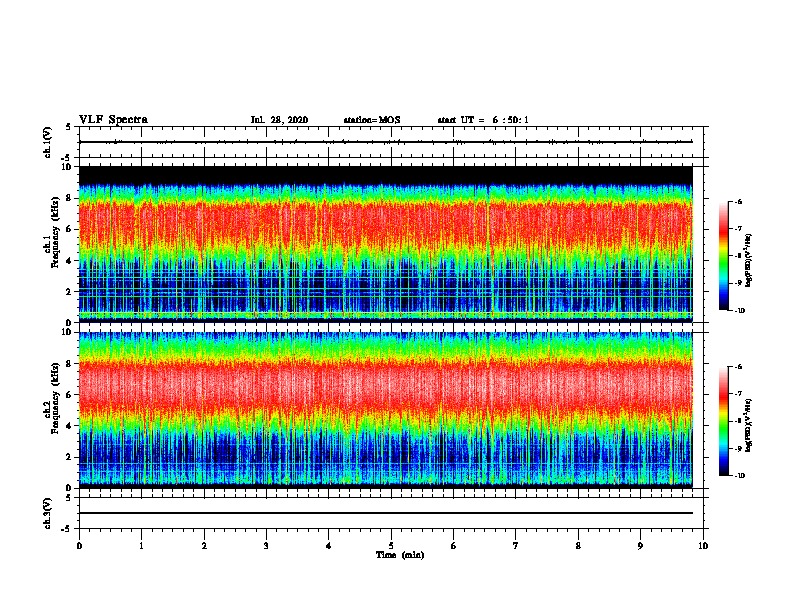Click the "ch.1(V)" axis label
This screenshot has width=792, height=612.
[x=48, y=142]
